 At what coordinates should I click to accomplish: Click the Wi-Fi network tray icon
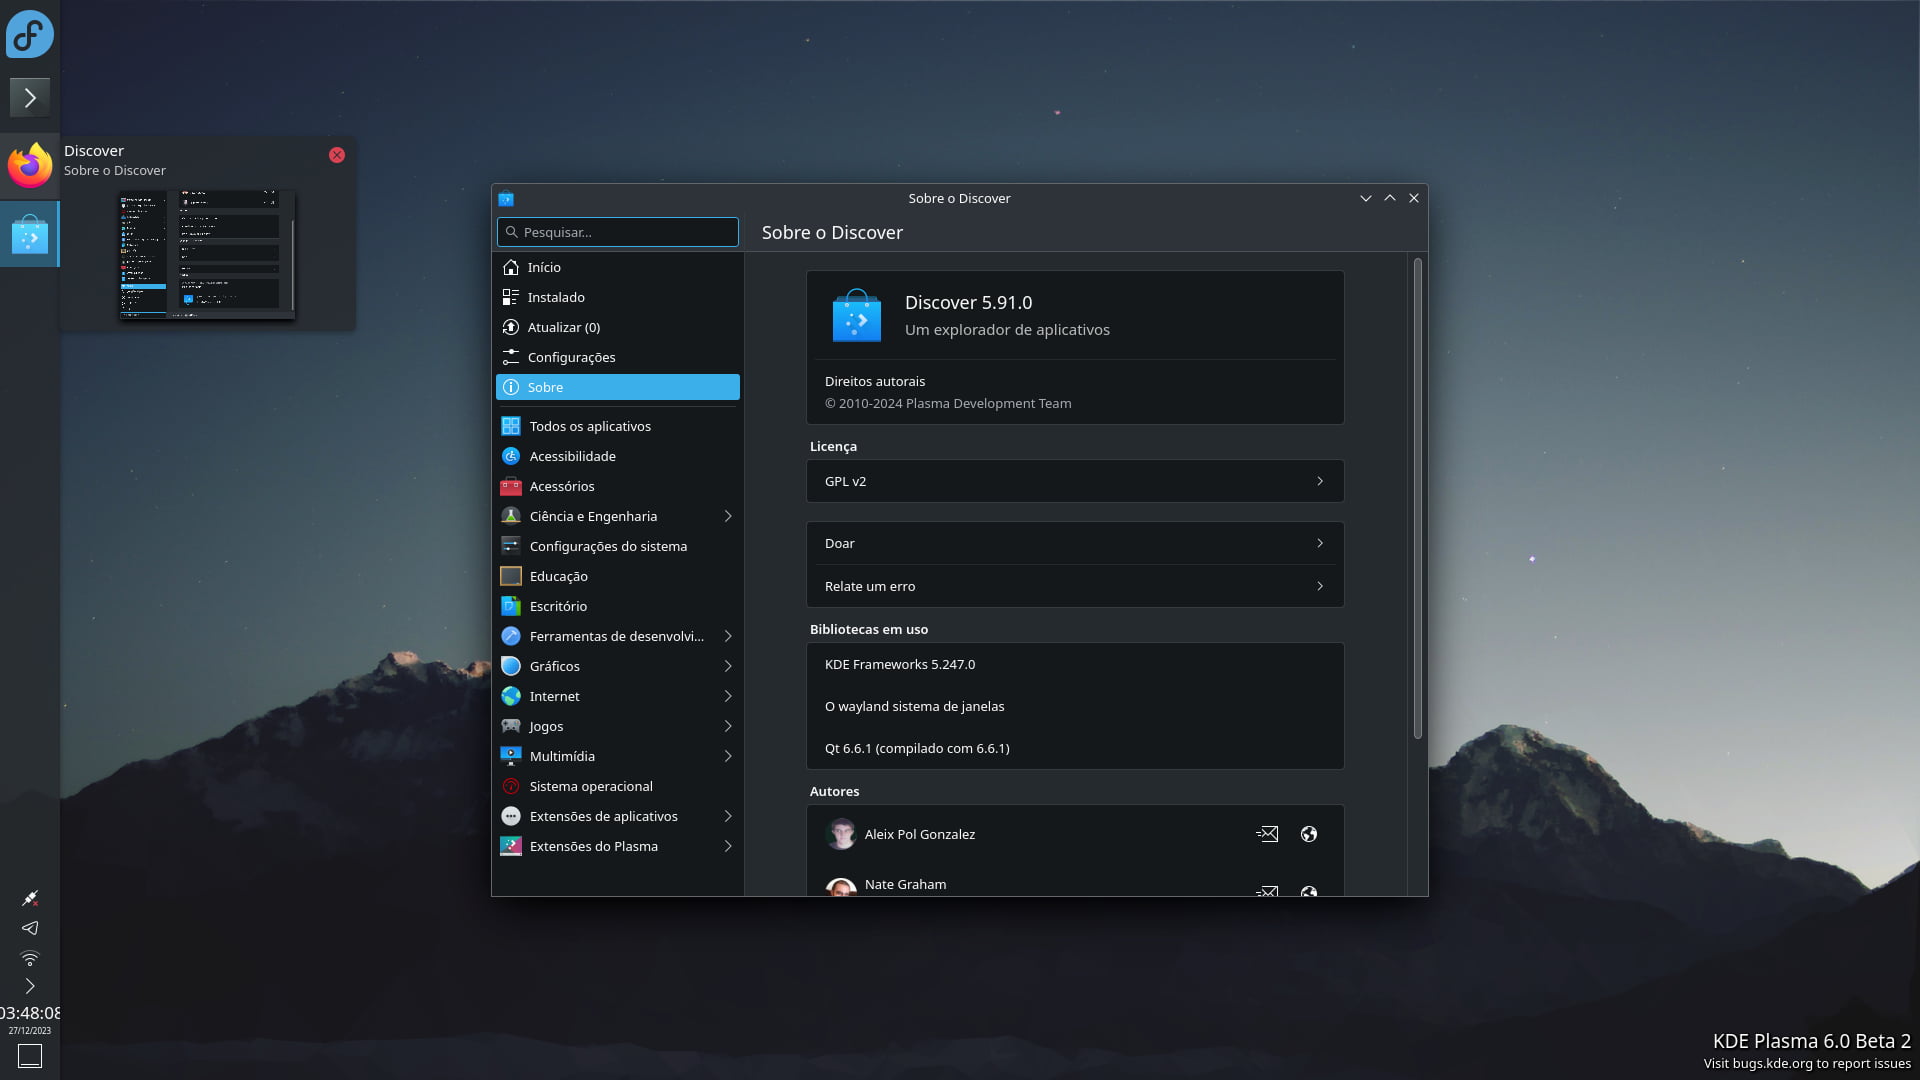click(x=30, y=958)
